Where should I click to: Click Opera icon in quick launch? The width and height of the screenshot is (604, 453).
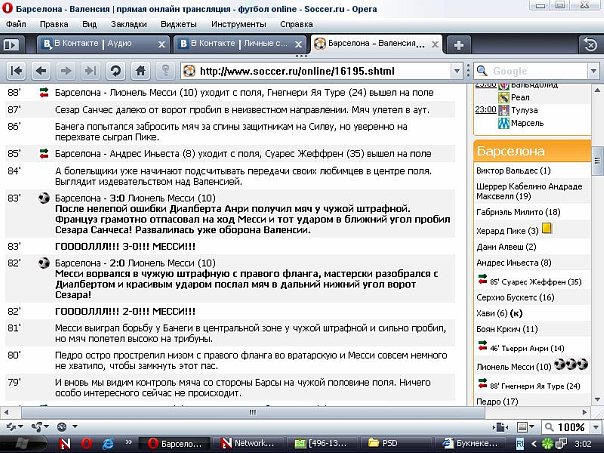pyautogui.click(x=87, y=442)
